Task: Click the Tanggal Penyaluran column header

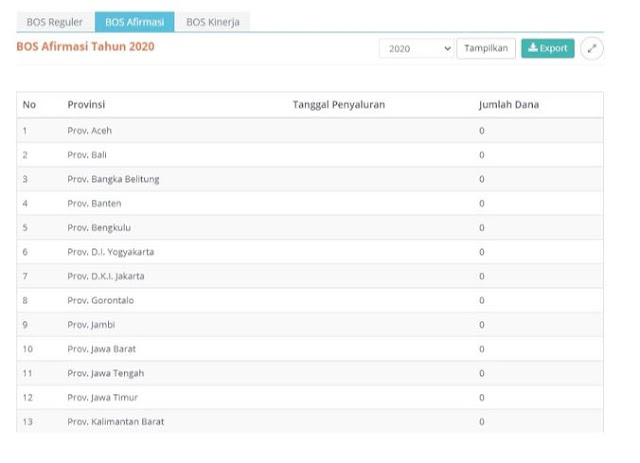Action: [x=338, y=105]
